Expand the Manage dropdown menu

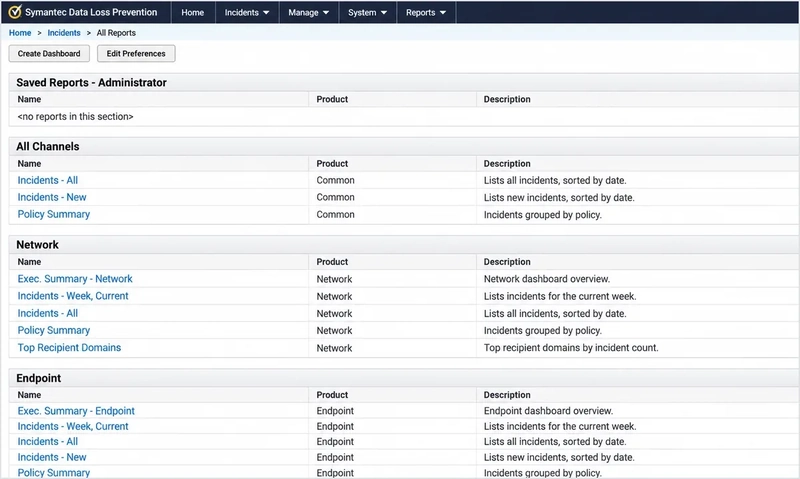click(309, 12)
